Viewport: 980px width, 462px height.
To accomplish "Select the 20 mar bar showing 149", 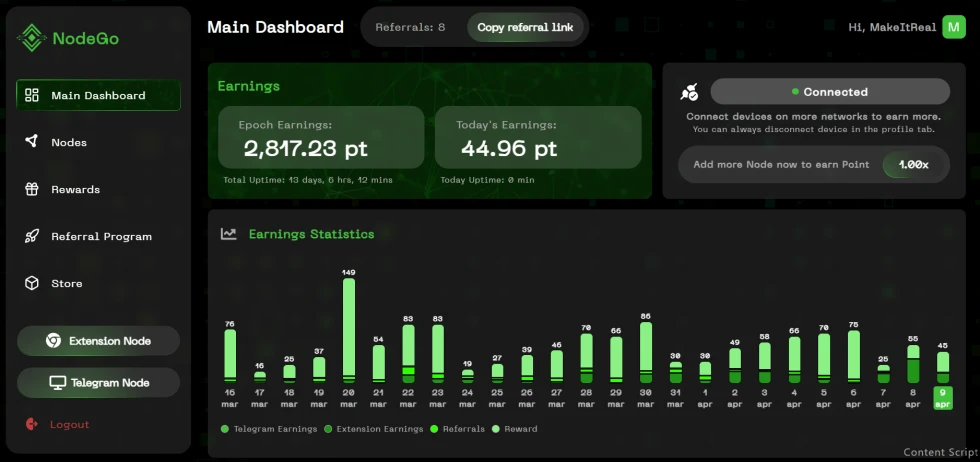I will (349, 330).
